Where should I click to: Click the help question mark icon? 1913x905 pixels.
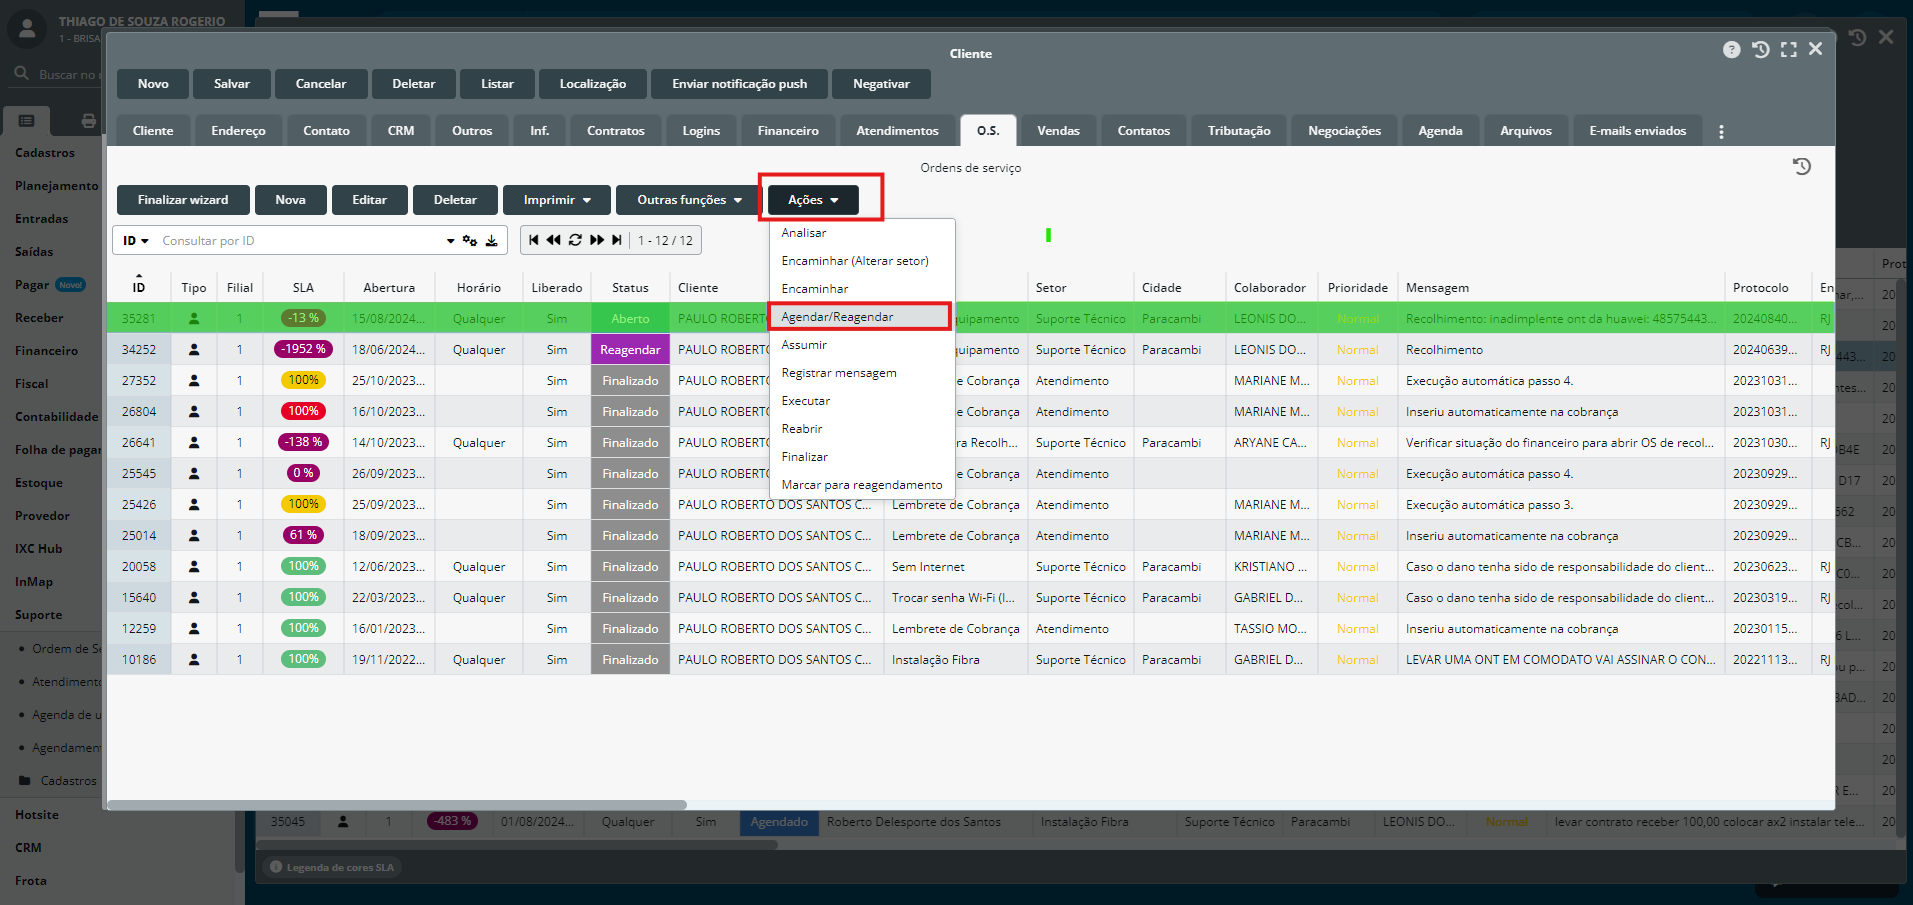click(x=1731, y=50)
